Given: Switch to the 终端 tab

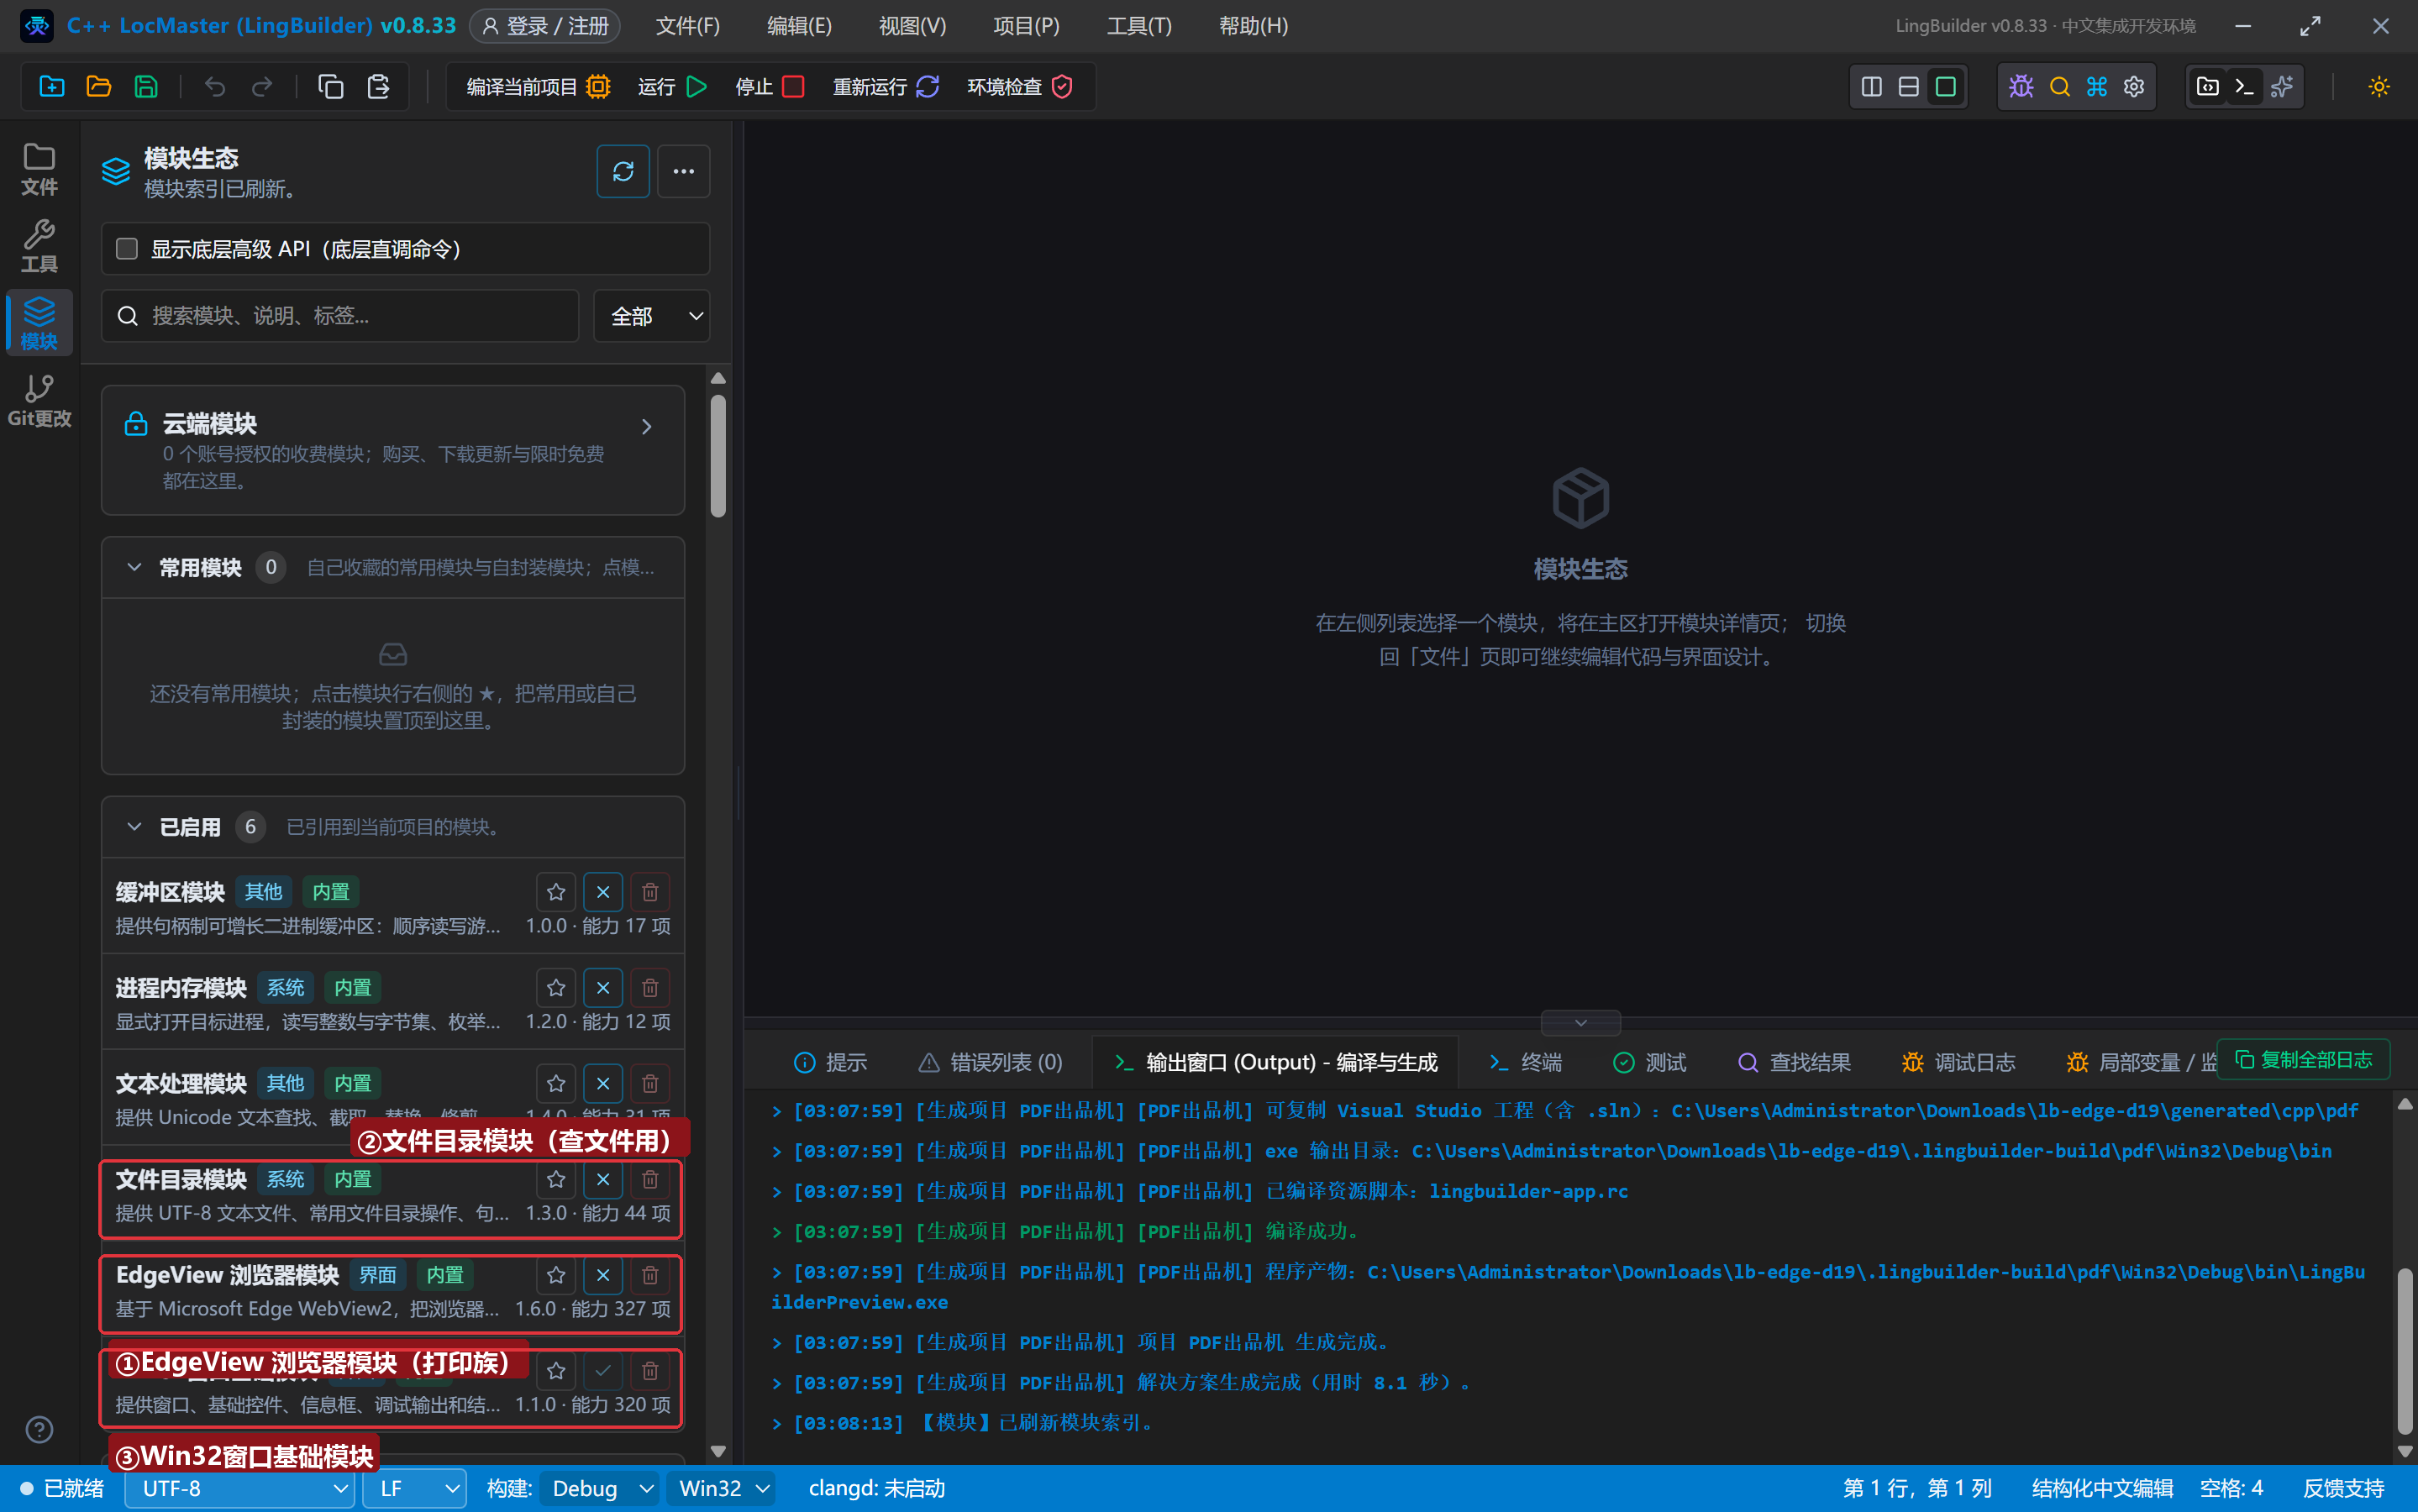Looking at the screenshot, I should tap(1524, 1063).
